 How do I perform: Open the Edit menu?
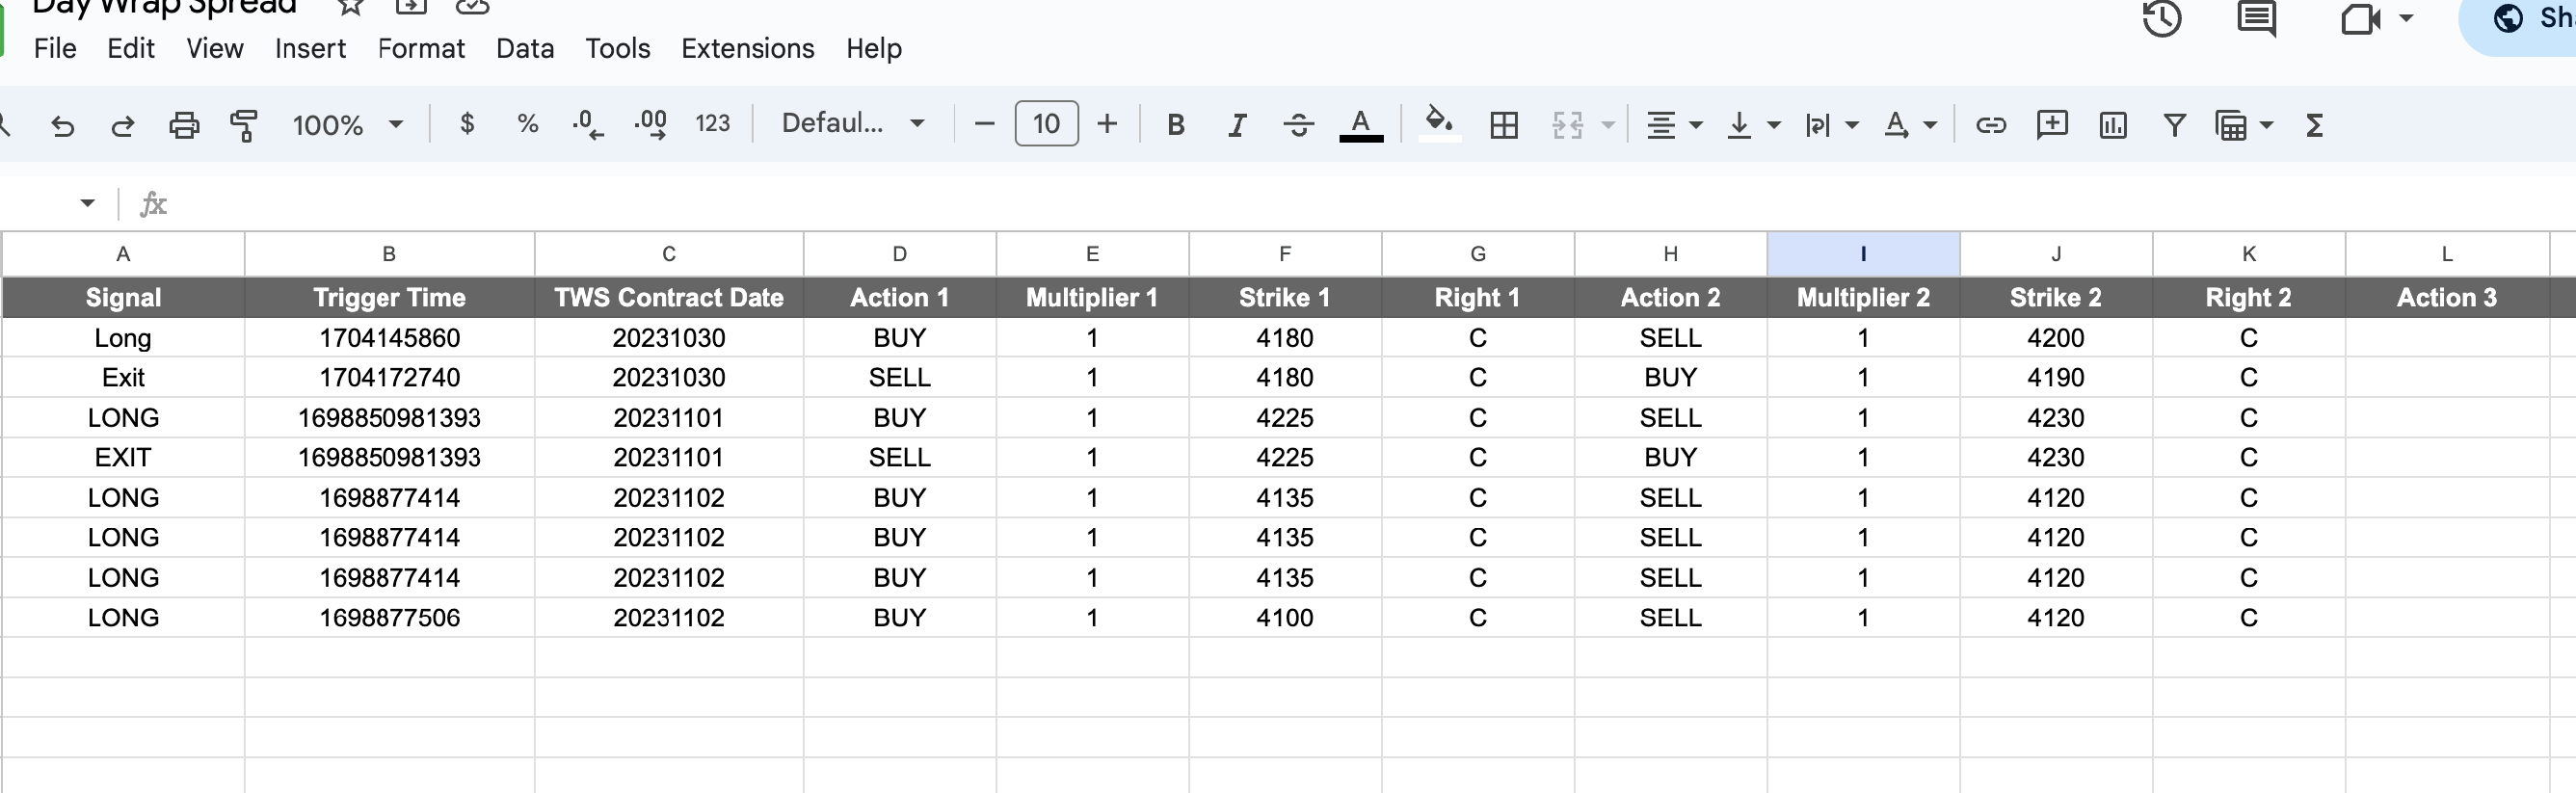click(131, 48)
